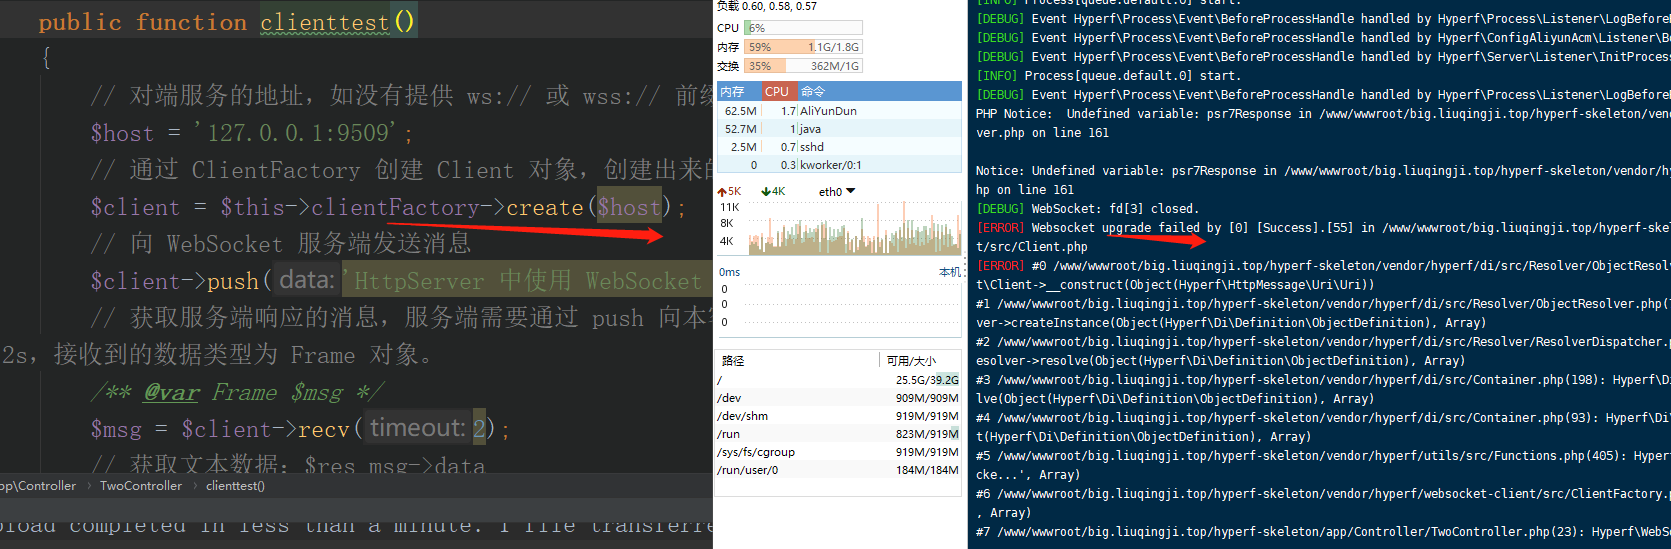Select the kworker/0:1 process row
1671x549 pixels.
[840, 165]
